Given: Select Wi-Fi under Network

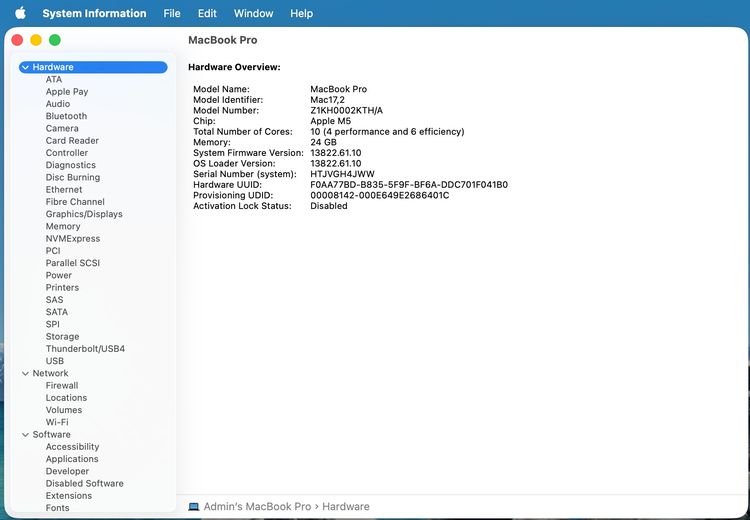Looking at the screenshot, I should pos(57,422).
